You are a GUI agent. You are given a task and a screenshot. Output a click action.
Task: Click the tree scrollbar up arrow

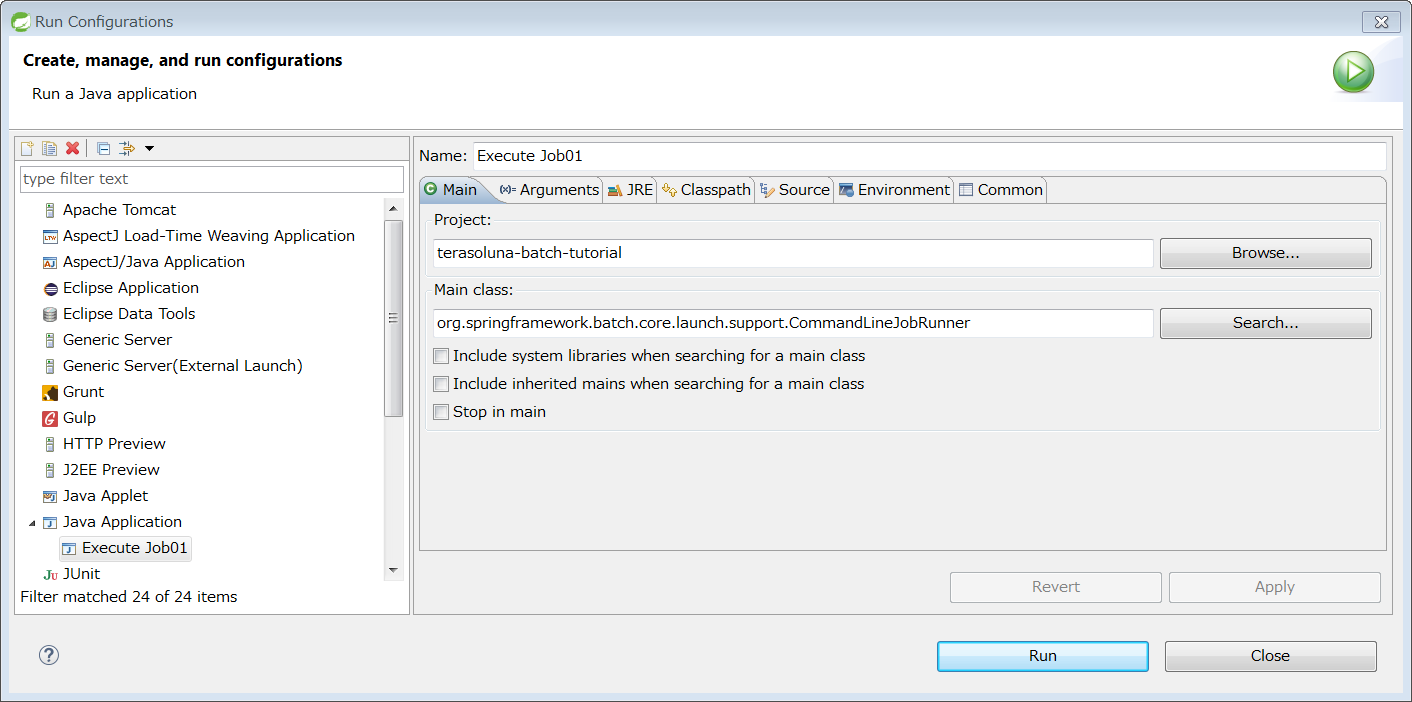click(x=393, y=208)
